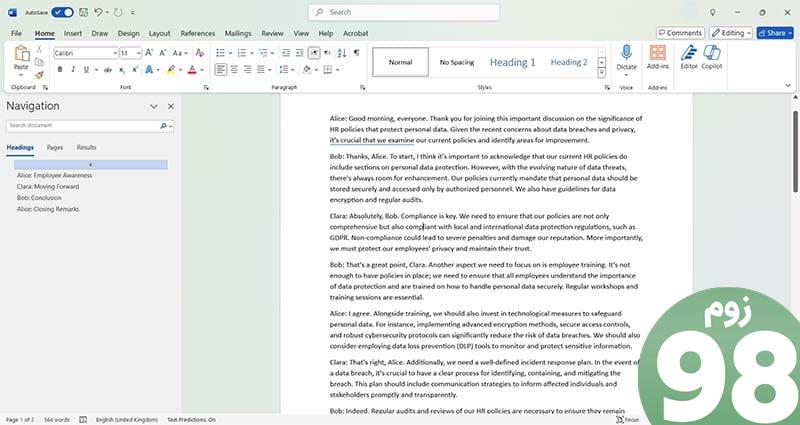Collapse the ribbon with the chevron

pos(788,86)
